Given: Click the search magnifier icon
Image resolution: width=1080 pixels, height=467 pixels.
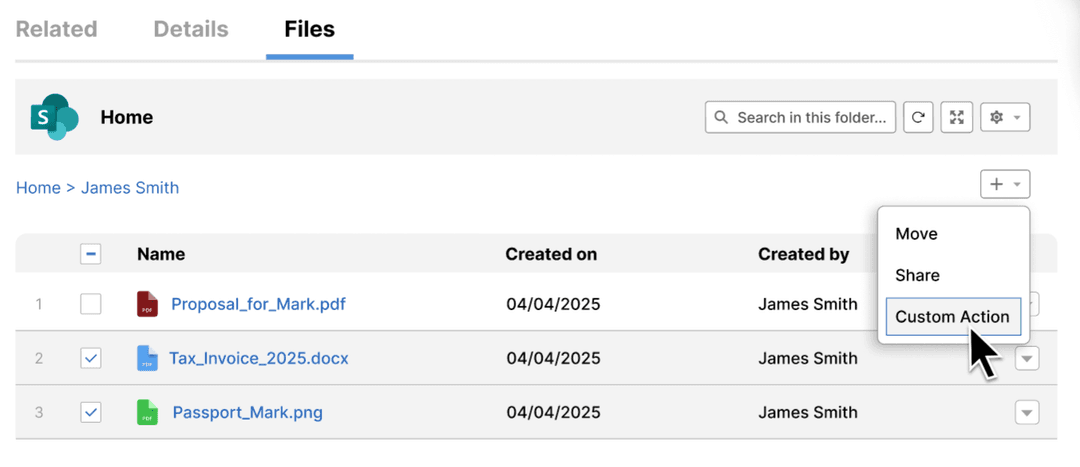Looking at the screenshot, I should [721, 117].
